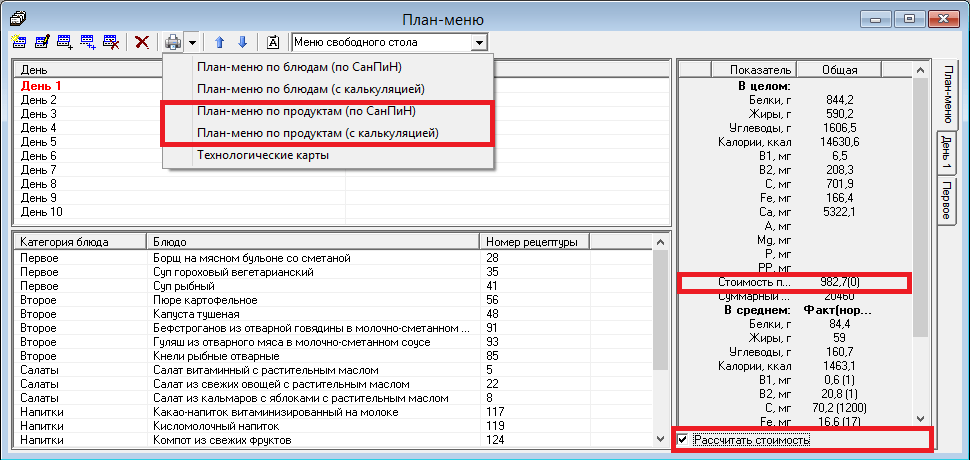This screenshot has width=970, height=460.
Task: Switch to the vertical 'День 1' tab
Action: [x=946, y=155]
